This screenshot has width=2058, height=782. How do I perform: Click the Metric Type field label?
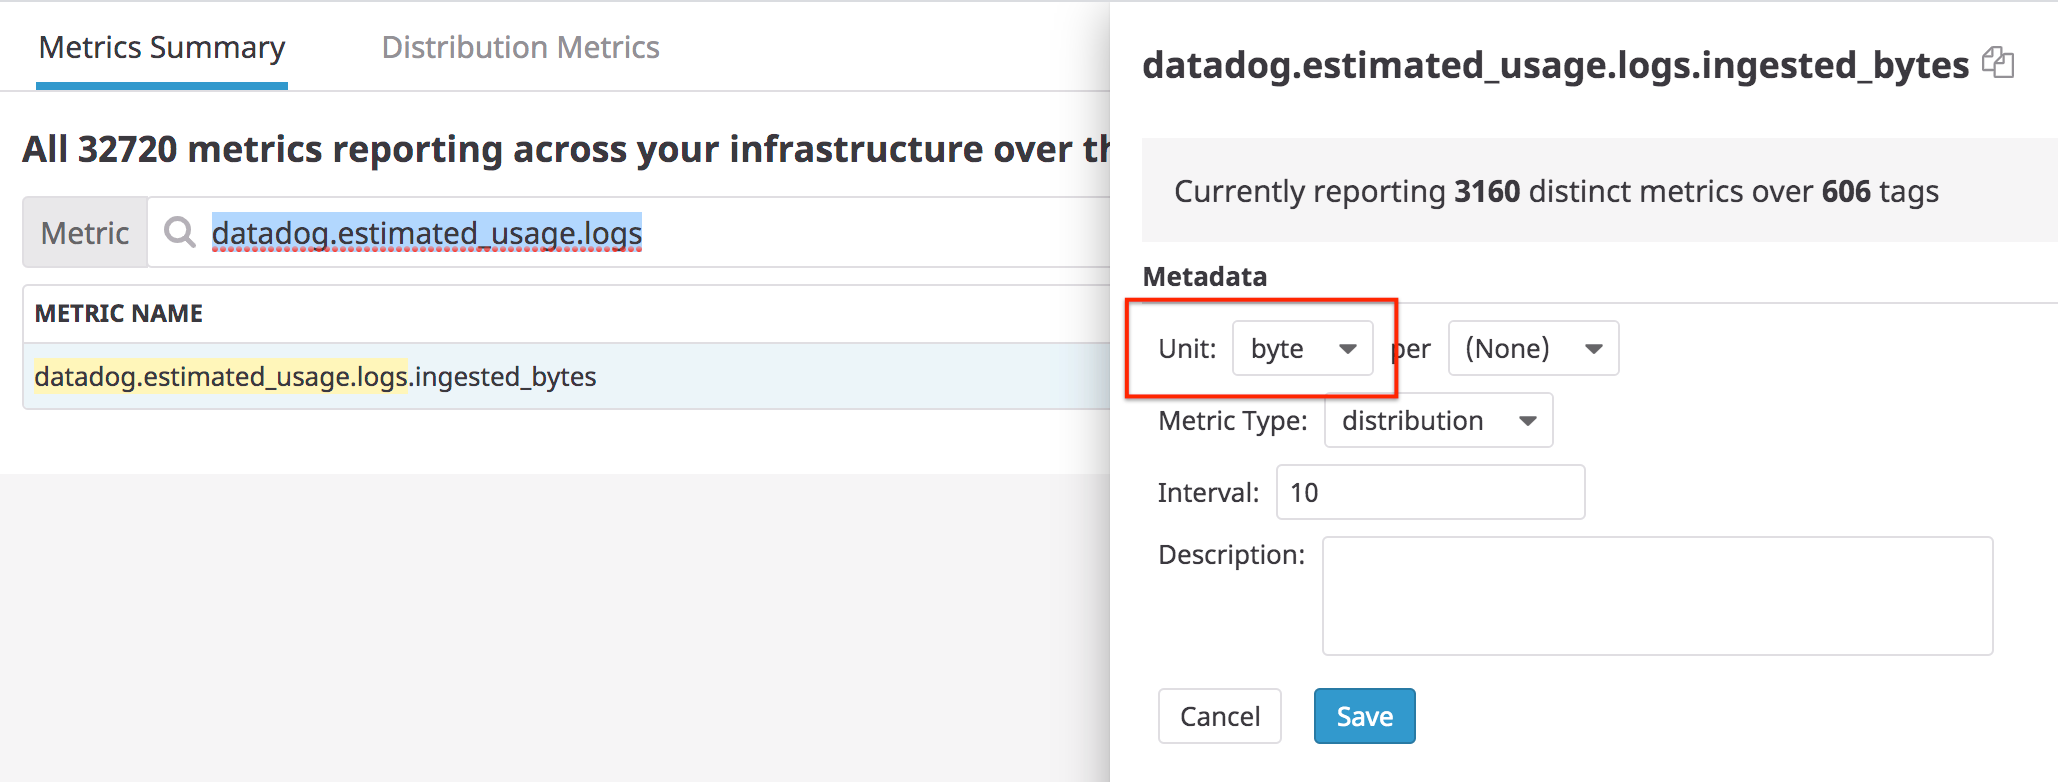[x=1232, y=420]
